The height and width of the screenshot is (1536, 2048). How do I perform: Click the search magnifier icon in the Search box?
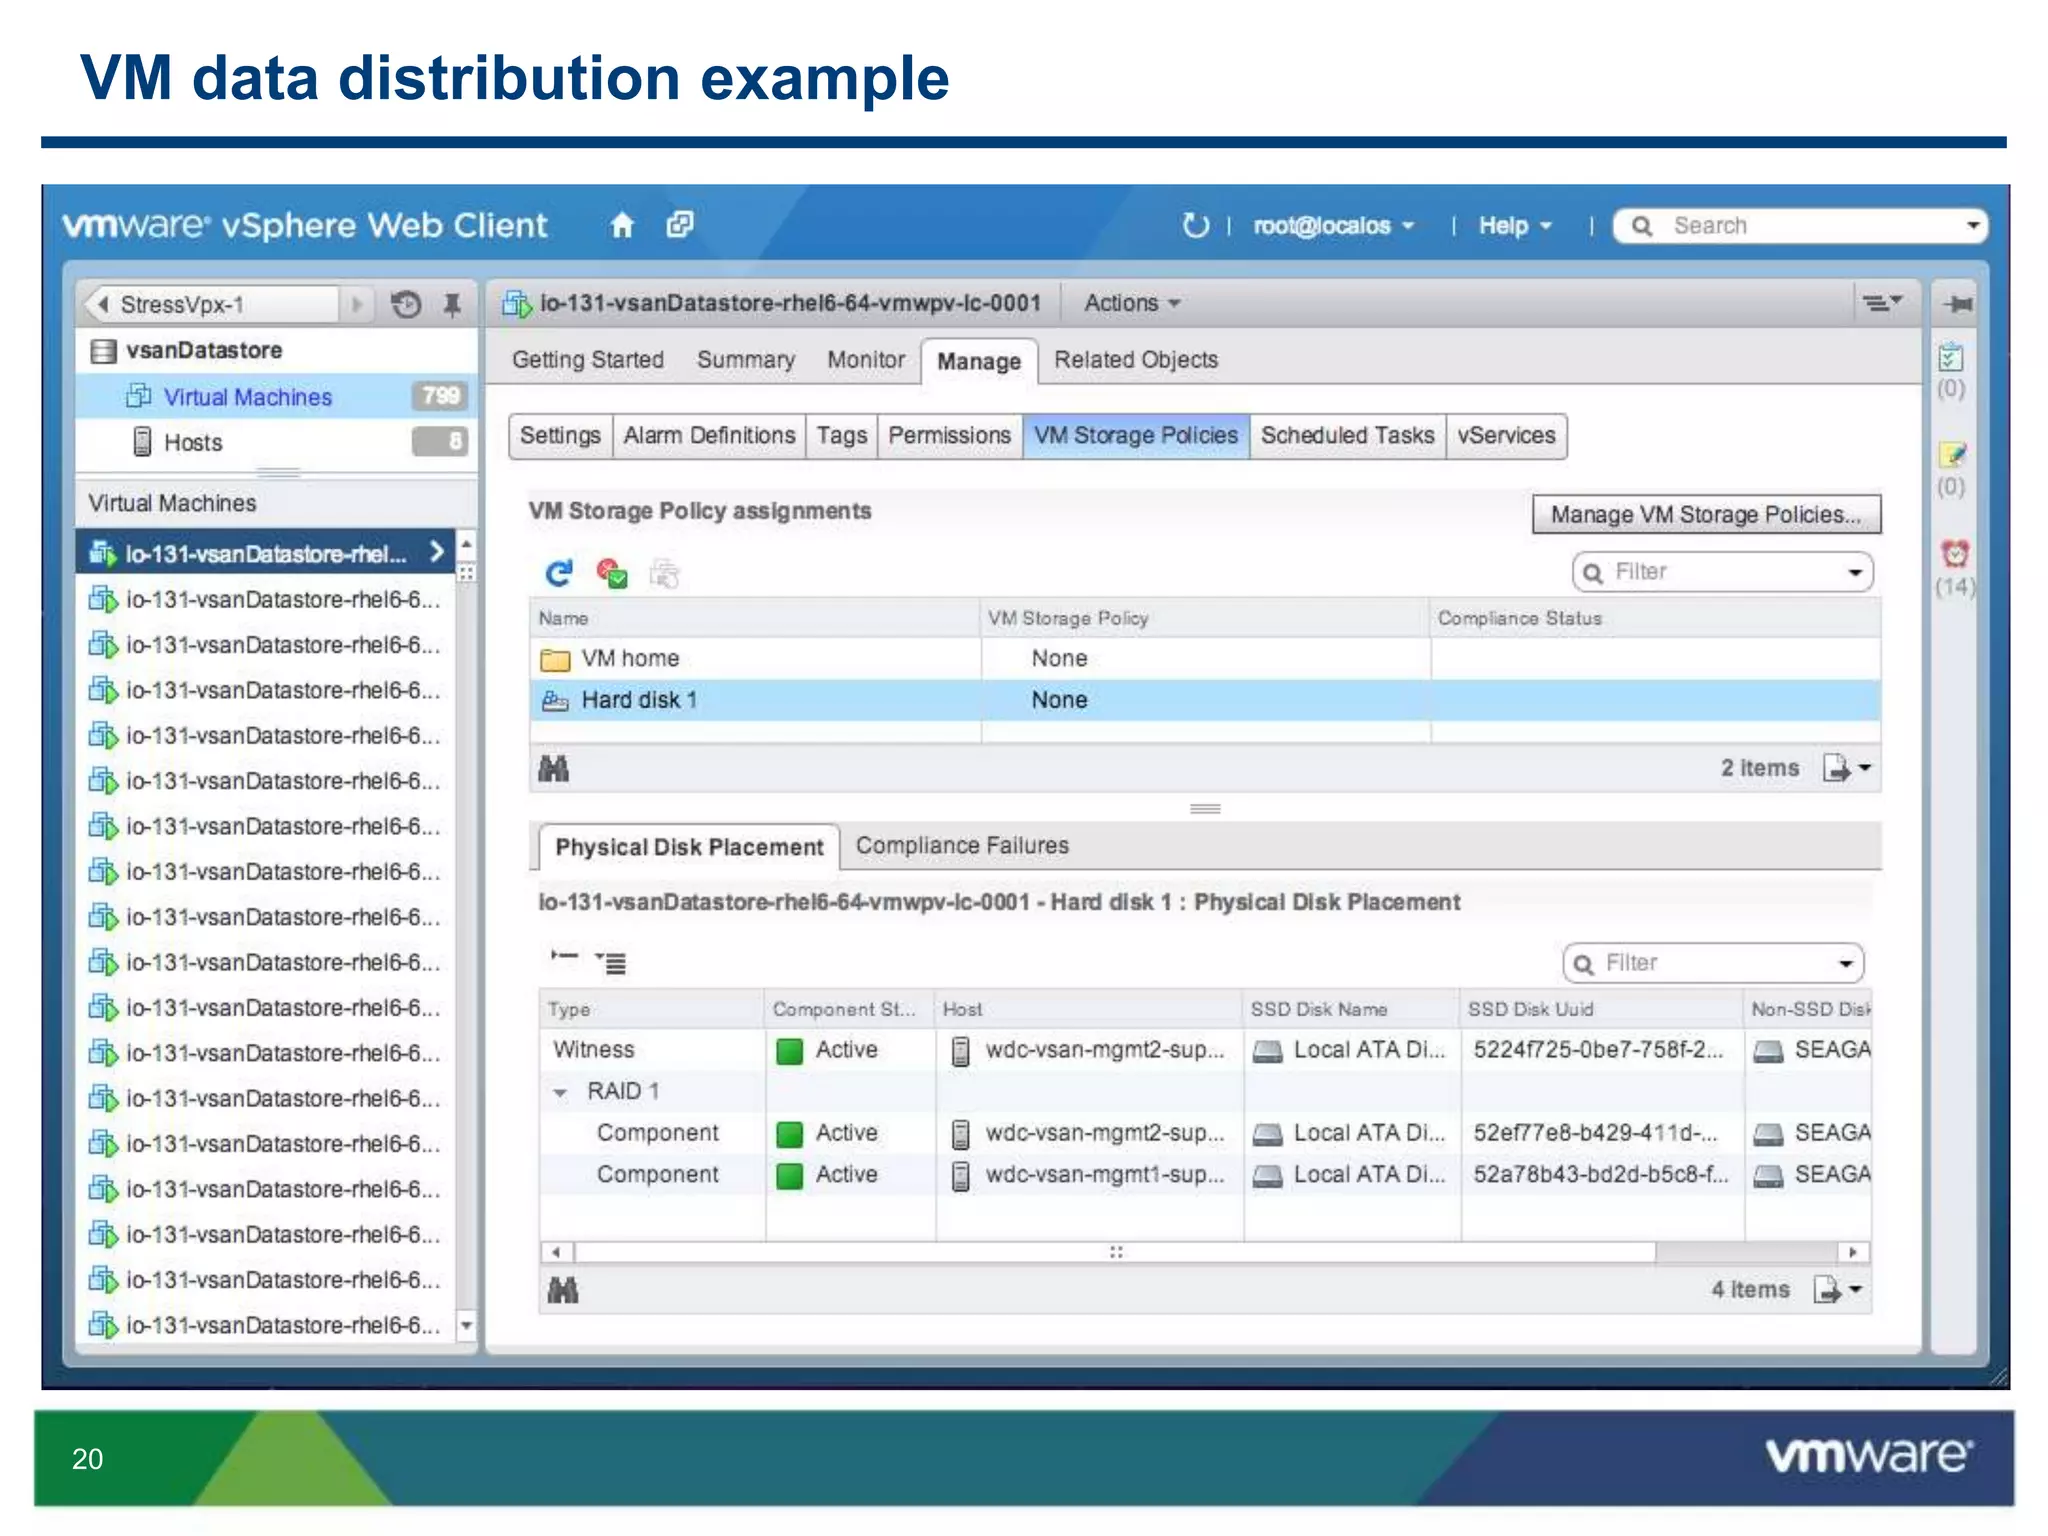[1641, 227]
